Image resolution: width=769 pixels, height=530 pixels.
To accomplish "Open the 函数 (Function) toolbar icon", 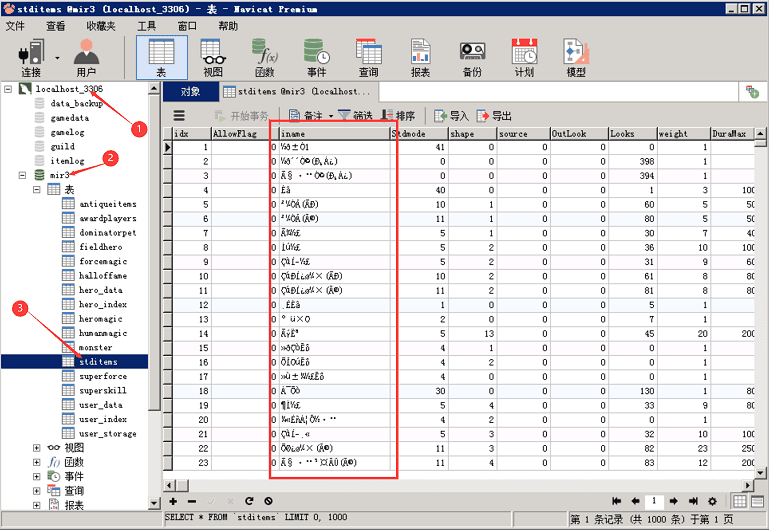I will point(264,57).
